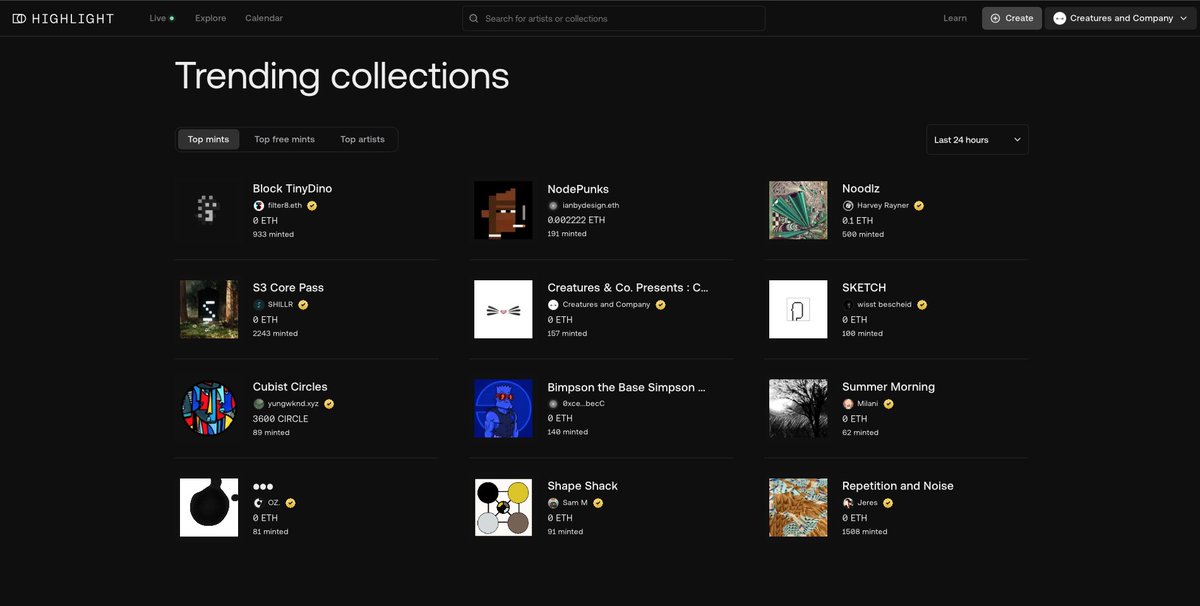Screen dimensions: 1200x606
Task: Click the Harvey Rayner artist avatar
Action: point(848,206)
